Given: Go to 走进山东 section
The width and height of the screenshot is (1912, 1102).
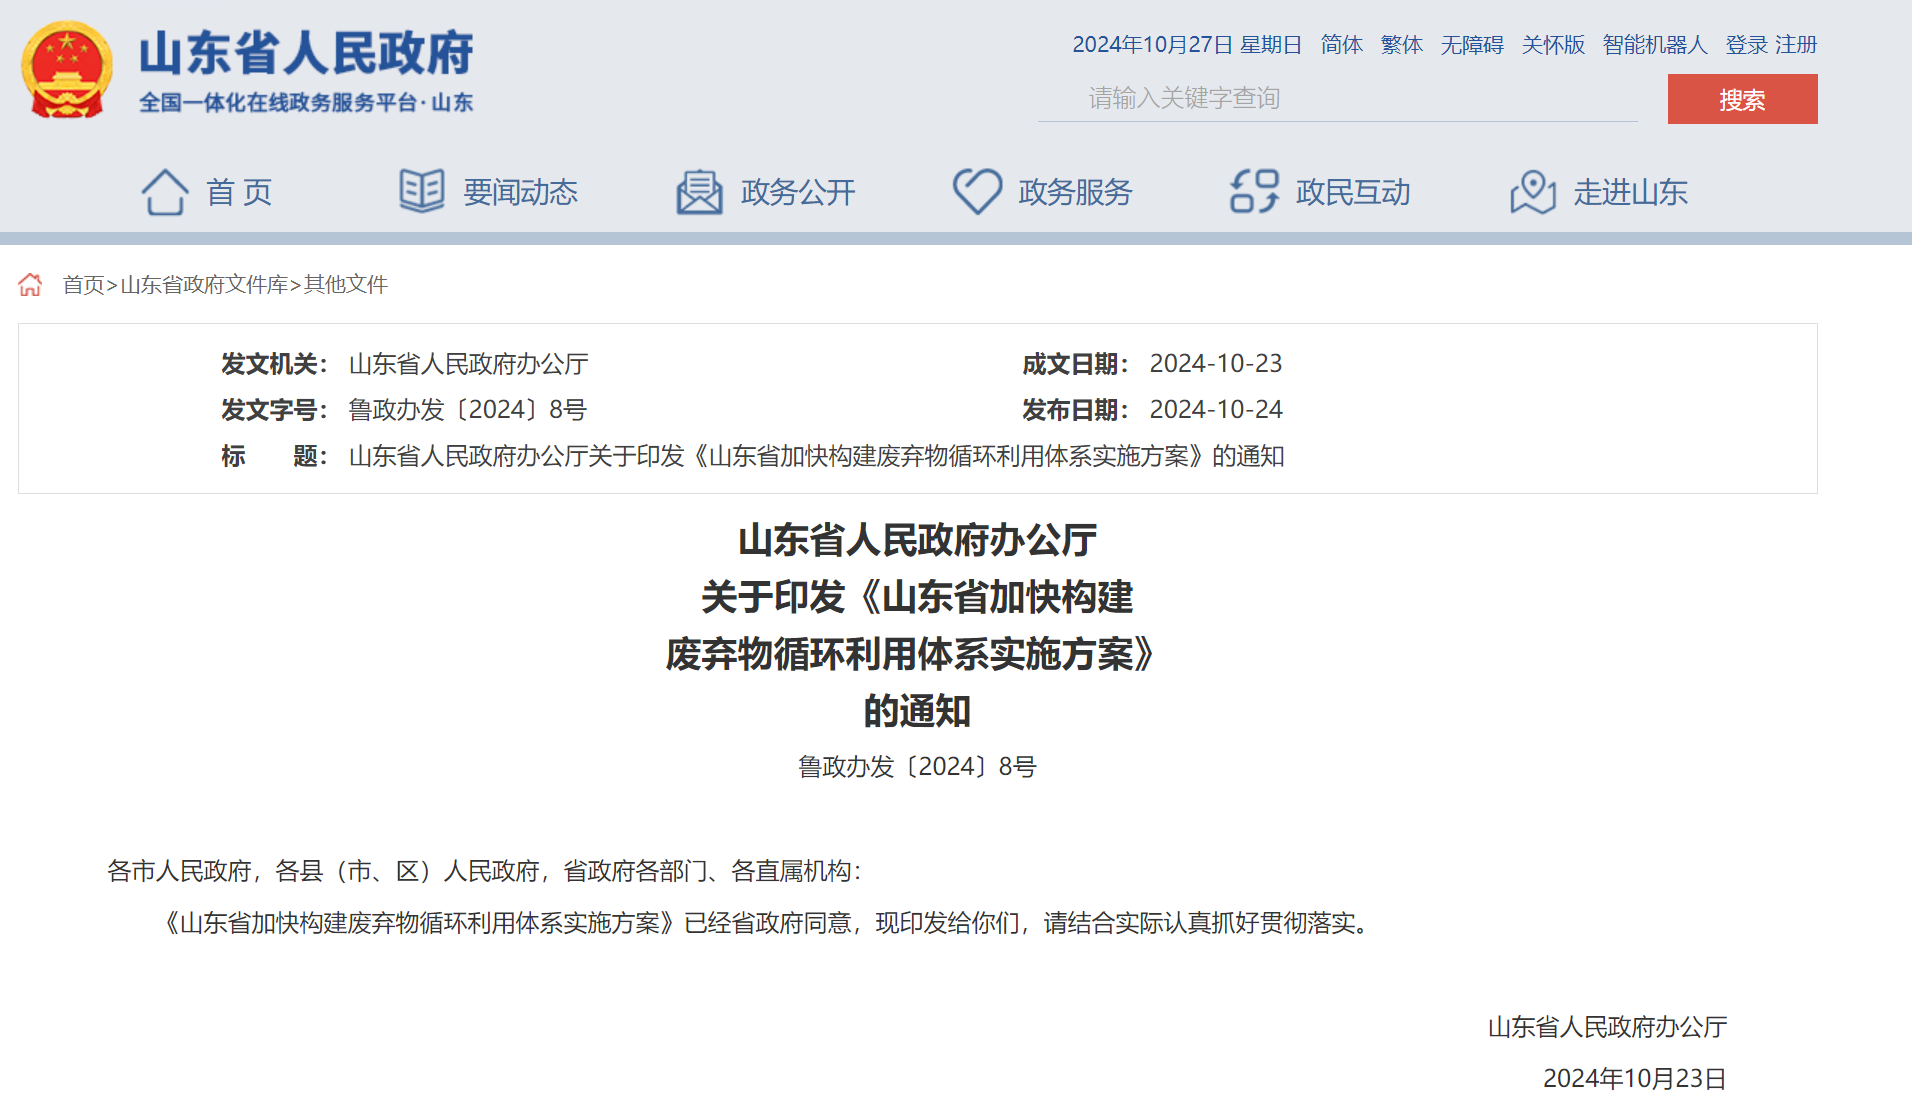Looking at the screenshot, I should (x=1630, y=192).
